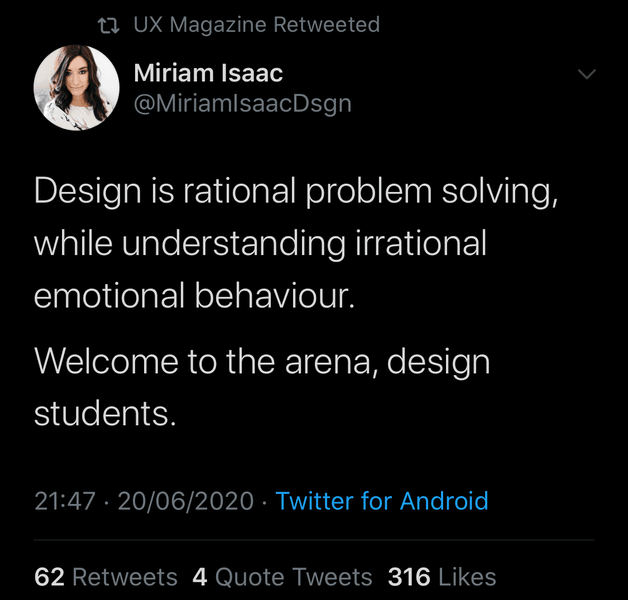The height and width of the screenshot is (600, 628).
Task: Click the 20/06/2020 date
Action: tap(186, 501)
